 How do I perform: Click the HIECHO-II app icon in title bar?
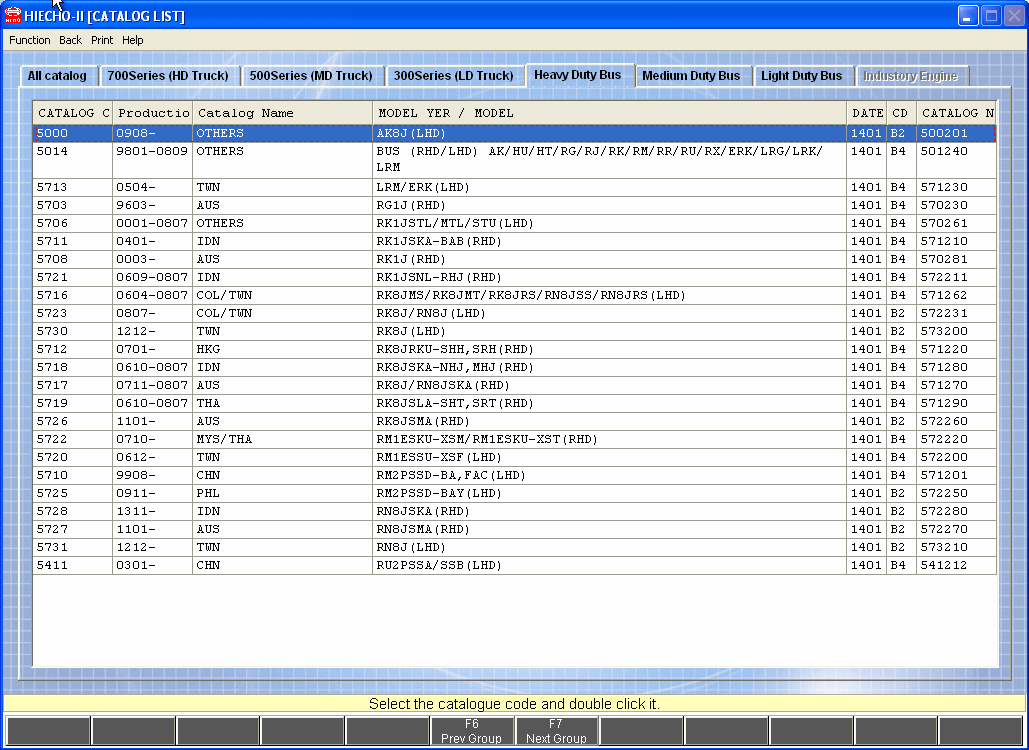(x=13, y=16)
